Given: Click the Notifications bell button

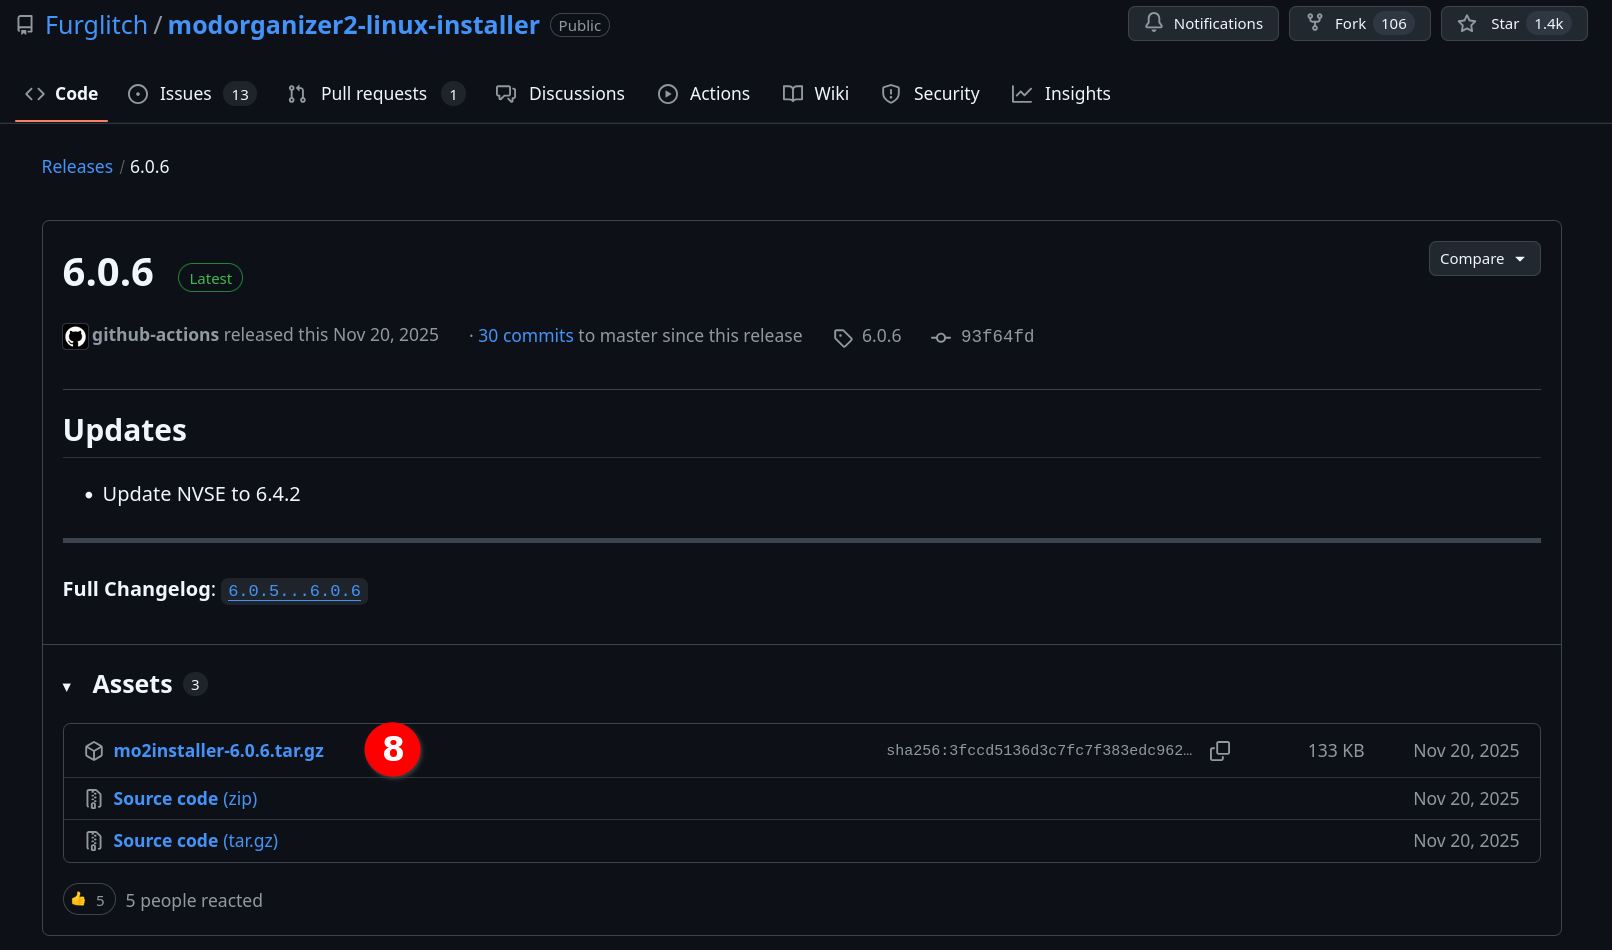Looking at the screenshot, I should pyautogui.click(x=1203, y=24).
